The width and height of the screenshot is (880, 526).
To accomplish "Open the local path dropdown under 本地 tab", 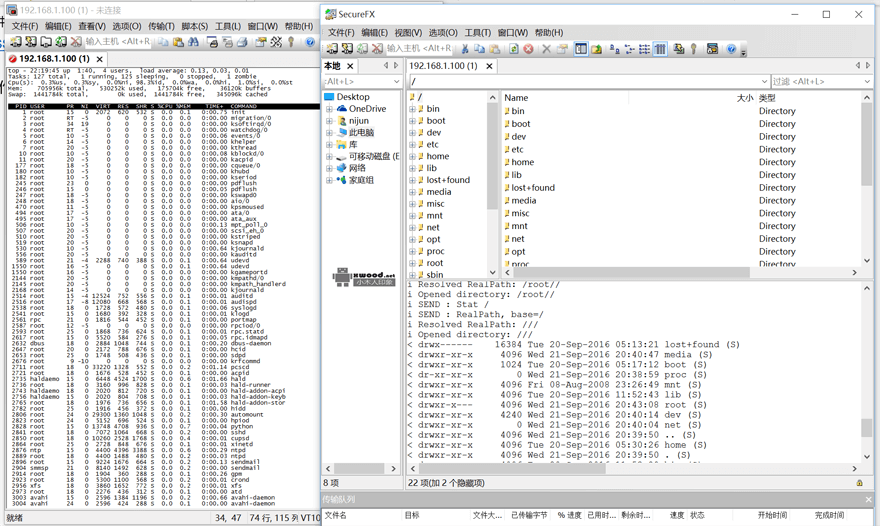I will click(x=396, y=81).
